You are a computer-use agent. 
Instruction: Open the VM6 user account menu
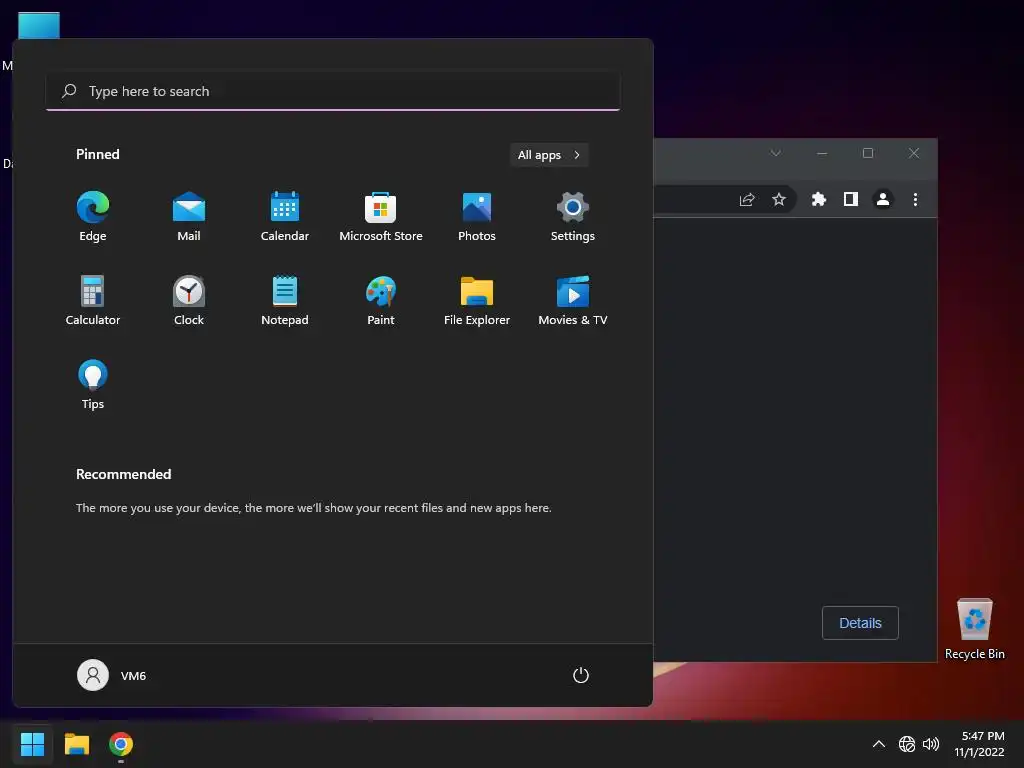click(112, 675)
